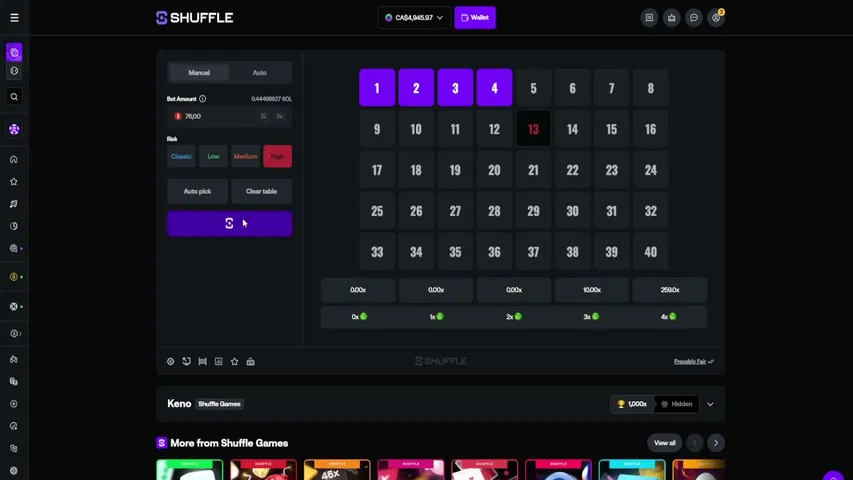Deselect Keno number 2
This screenshot has height=480, width=853.
(x=416, y=88)
